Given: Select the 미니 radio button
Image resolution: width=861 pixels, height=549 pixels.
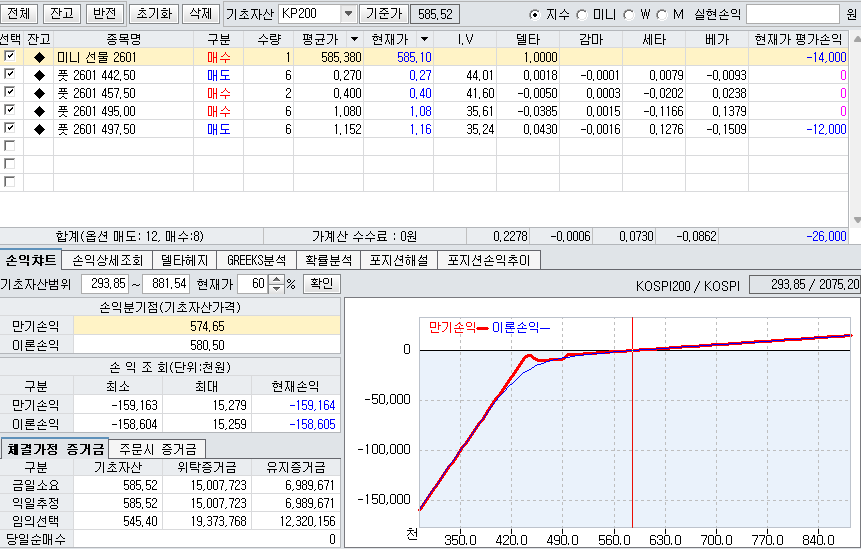Looking at the screenshot, I should point(582,15).
